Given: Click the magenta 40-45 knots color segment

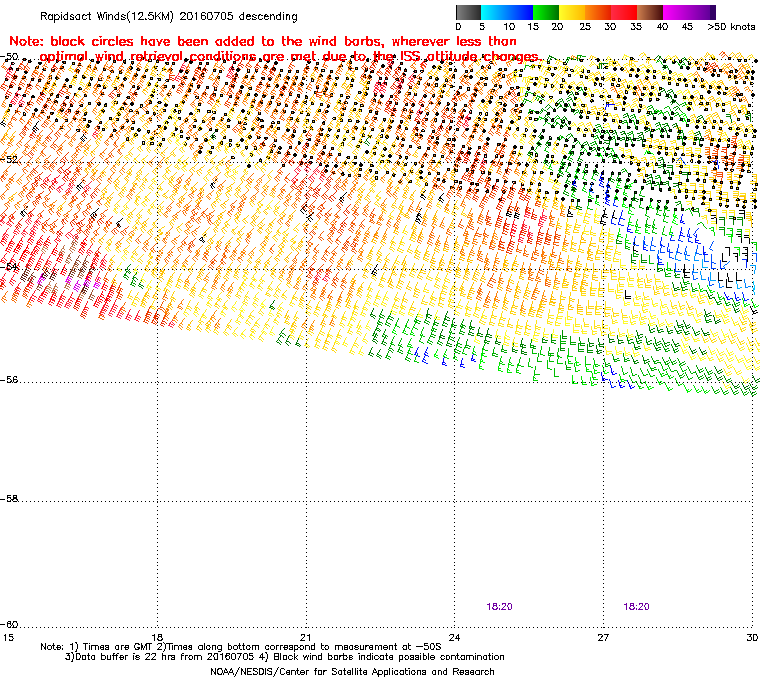Looking at the screenshot, I should pyautogui.click(x=676, y=12).
